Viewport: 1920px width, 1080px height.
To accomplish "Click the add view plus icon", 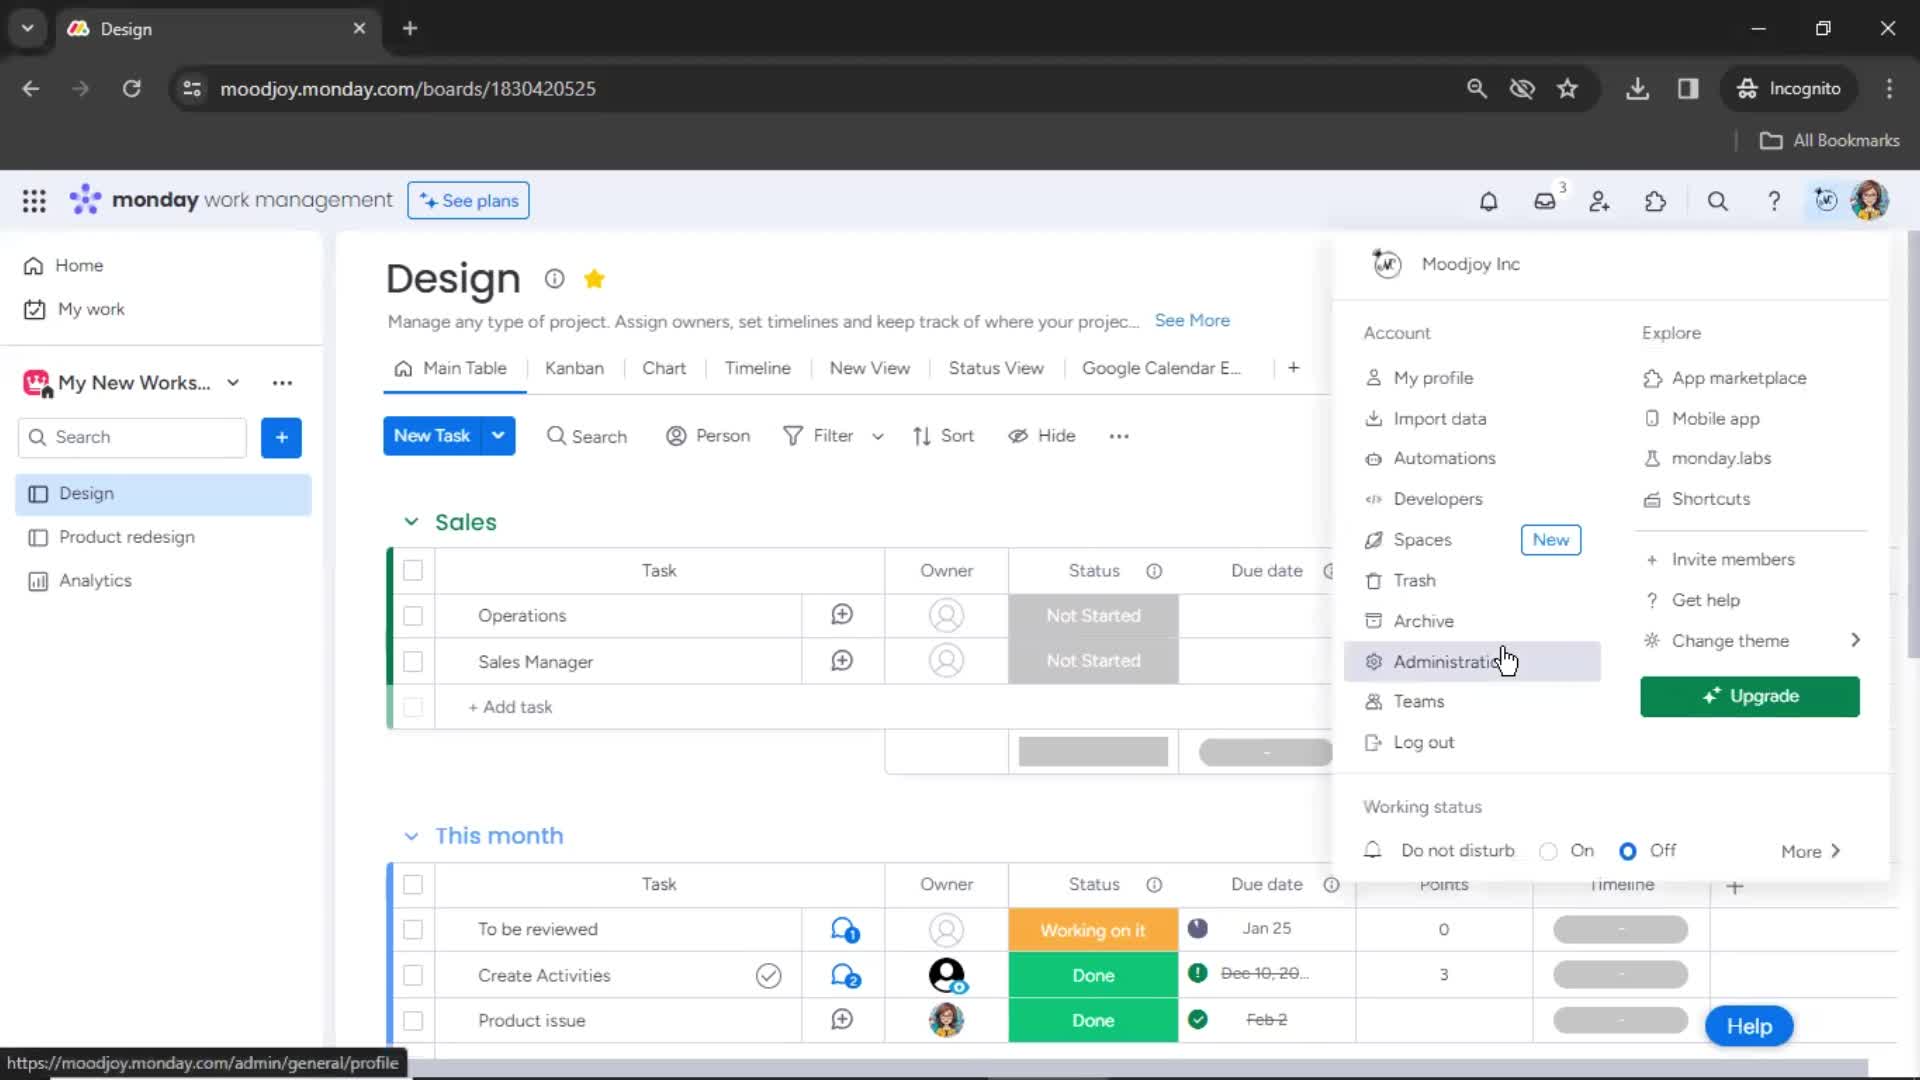I will click(1293, 368).
